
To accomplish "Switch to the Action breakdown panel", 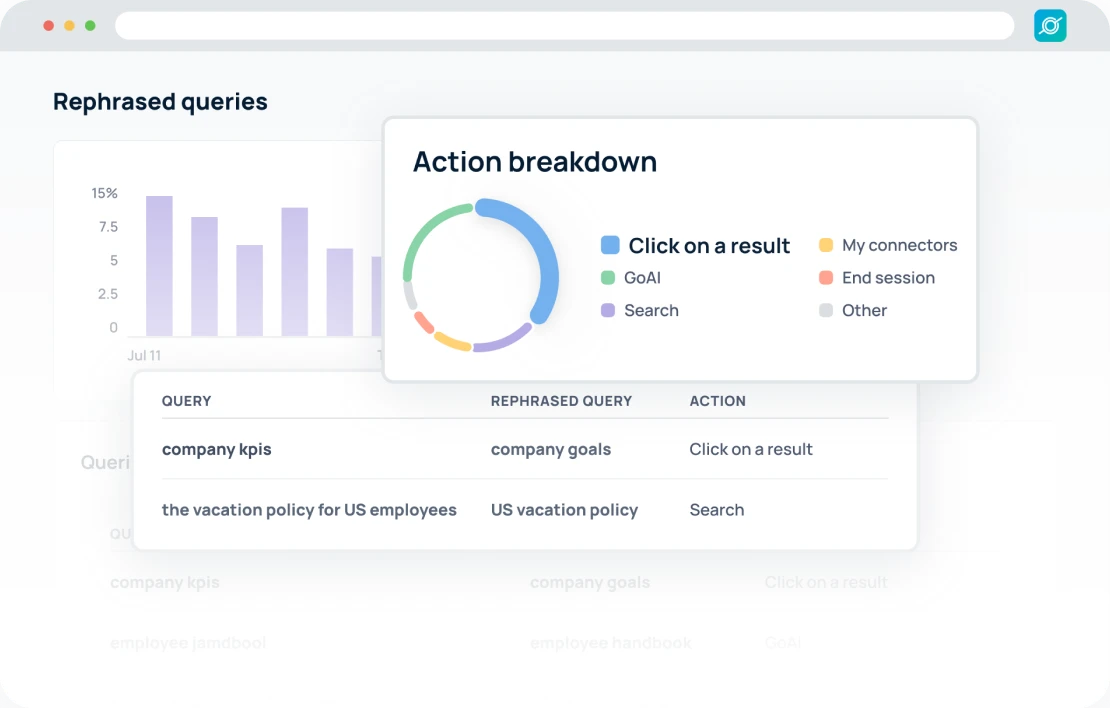I will coord(535,161).
